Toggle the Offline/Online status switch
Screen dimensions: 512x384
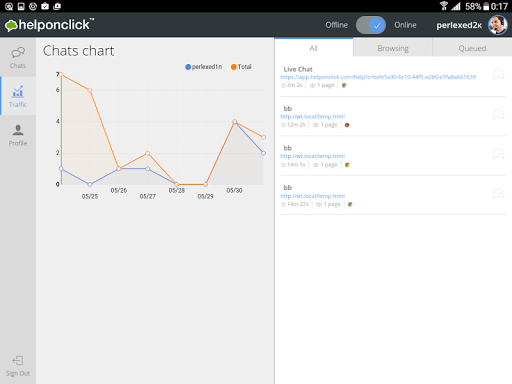371,25
